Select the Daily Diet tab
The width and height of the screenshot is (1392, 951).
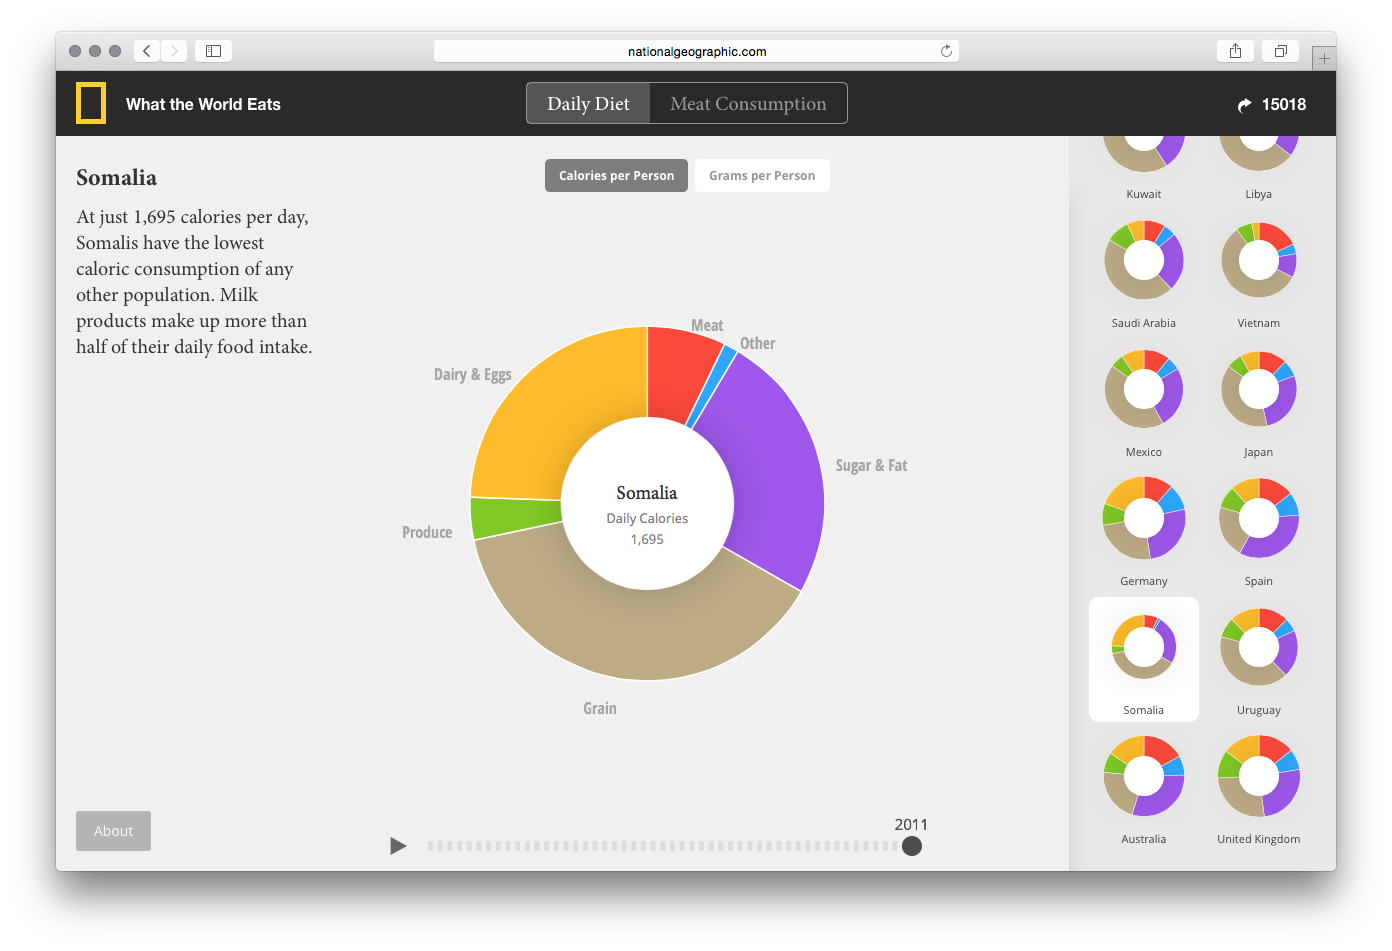coord(588,104)
